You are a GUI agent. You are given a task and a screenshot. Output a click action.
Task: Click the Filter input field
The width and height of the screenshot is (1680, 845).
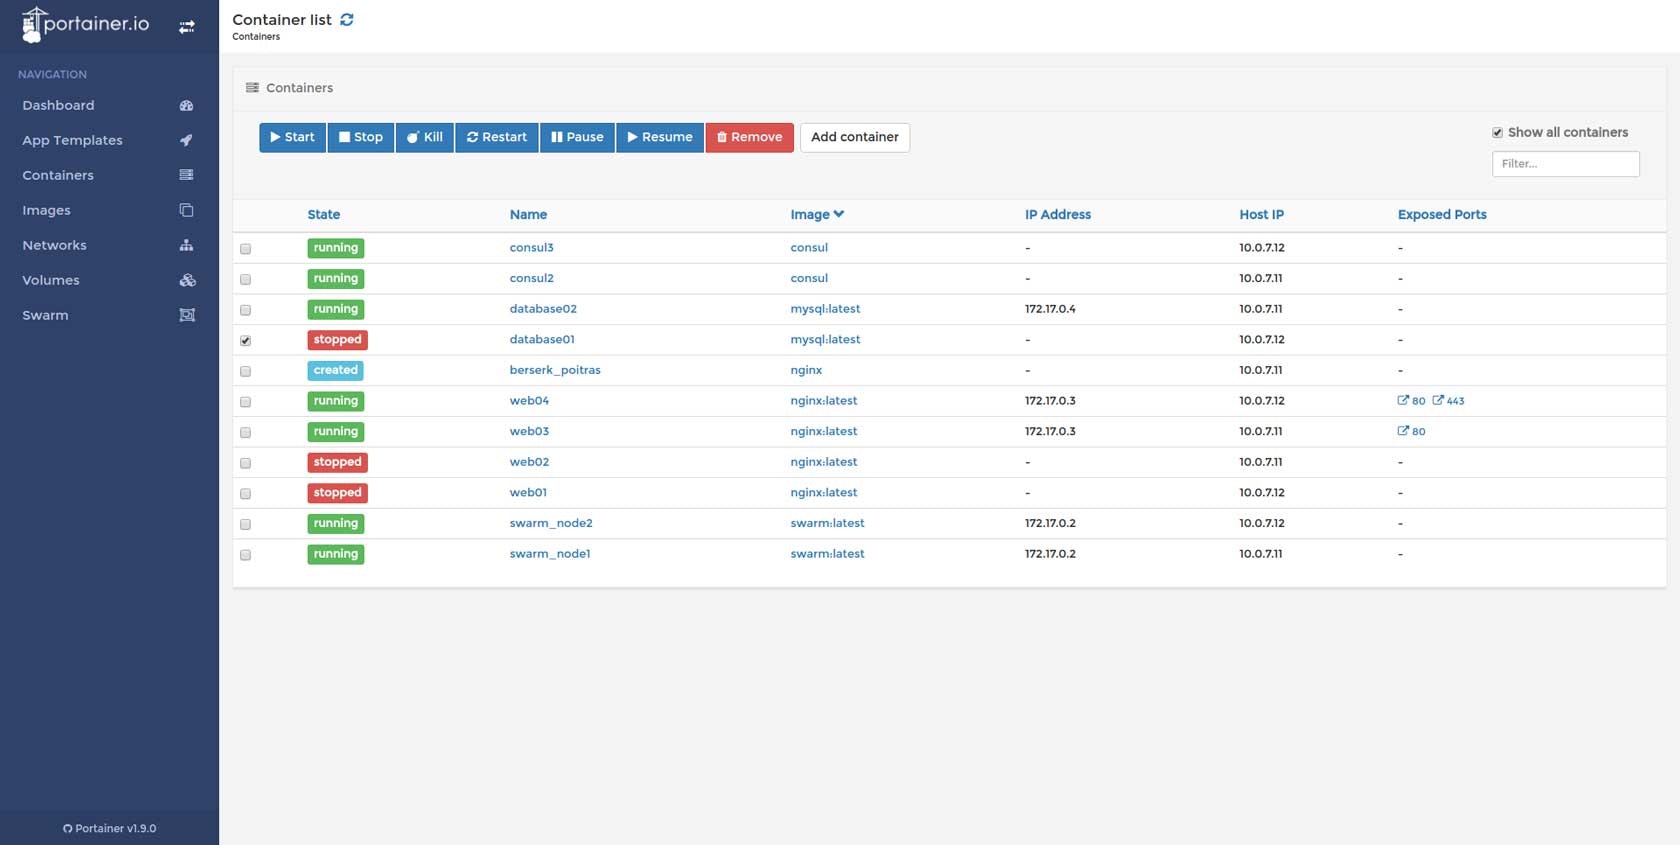click(1565, 164)
